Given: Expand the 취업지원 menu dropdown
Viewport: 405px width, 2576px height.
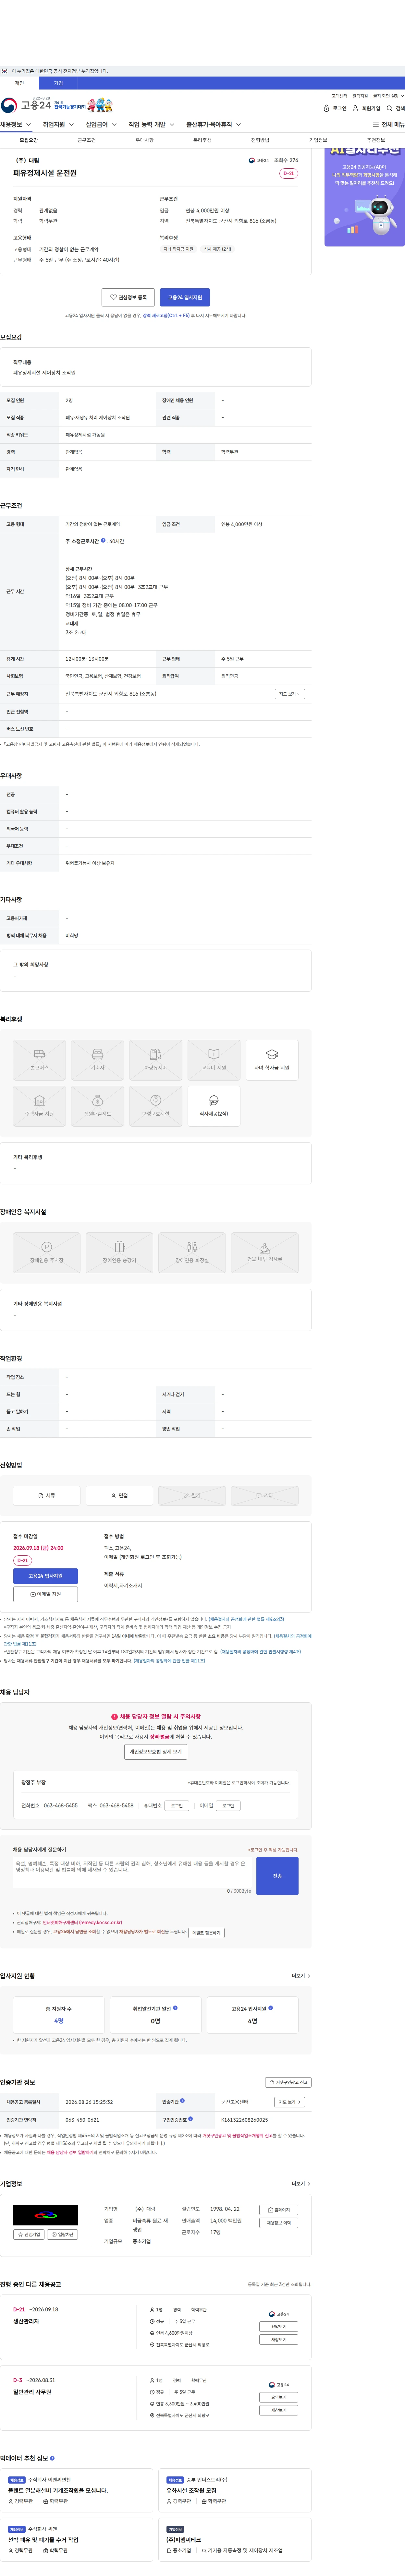Looking at the screenshot, I should click(x=58, y=125).
